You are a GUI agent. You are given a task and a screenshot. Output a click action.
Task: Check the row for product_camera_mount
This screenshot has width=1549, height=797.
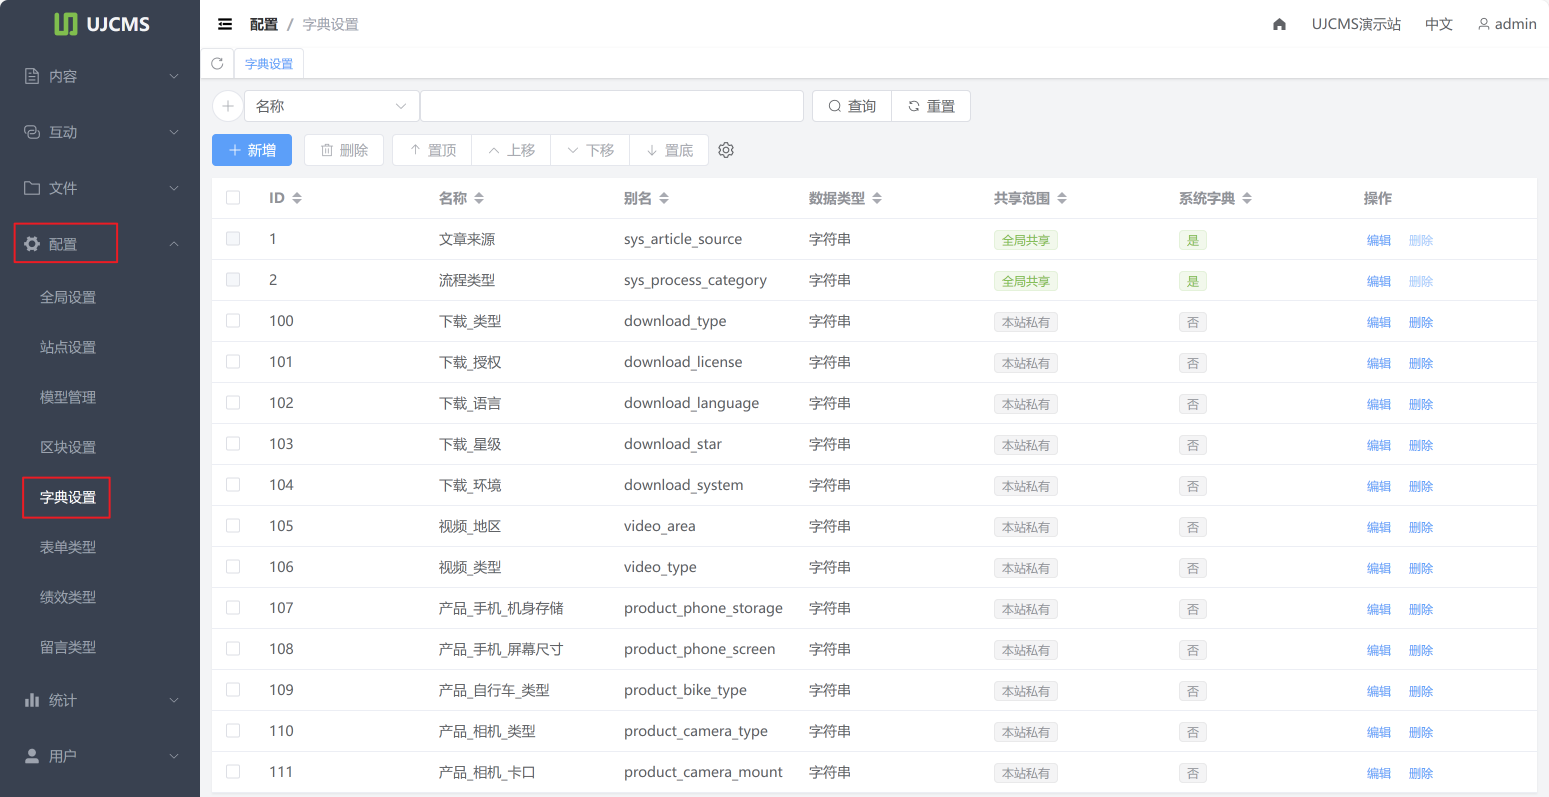pos(233,772)
